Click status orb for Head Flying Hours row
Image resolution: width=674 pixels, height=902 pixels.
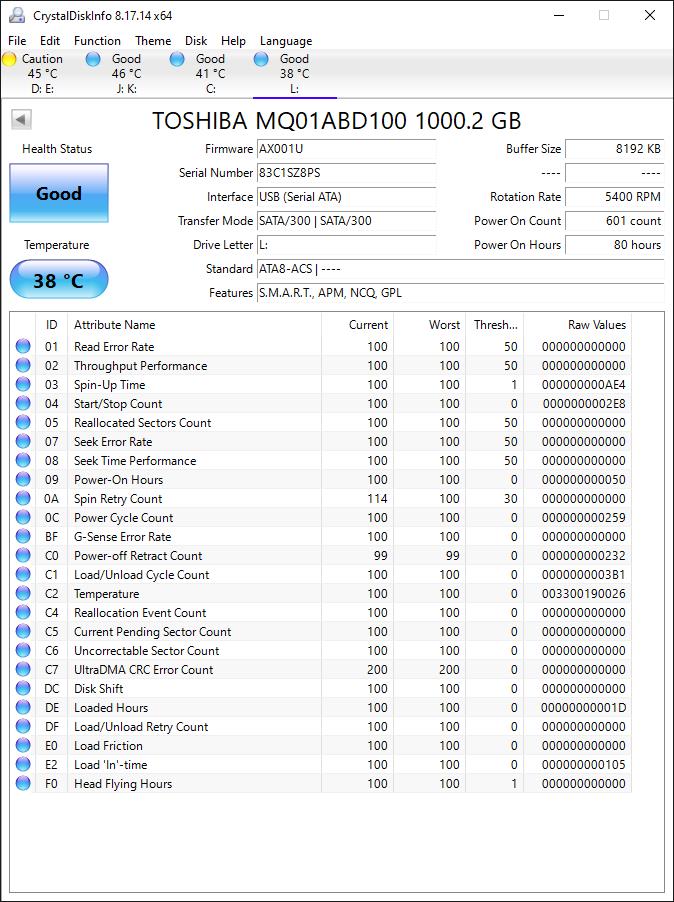point(23,783)
